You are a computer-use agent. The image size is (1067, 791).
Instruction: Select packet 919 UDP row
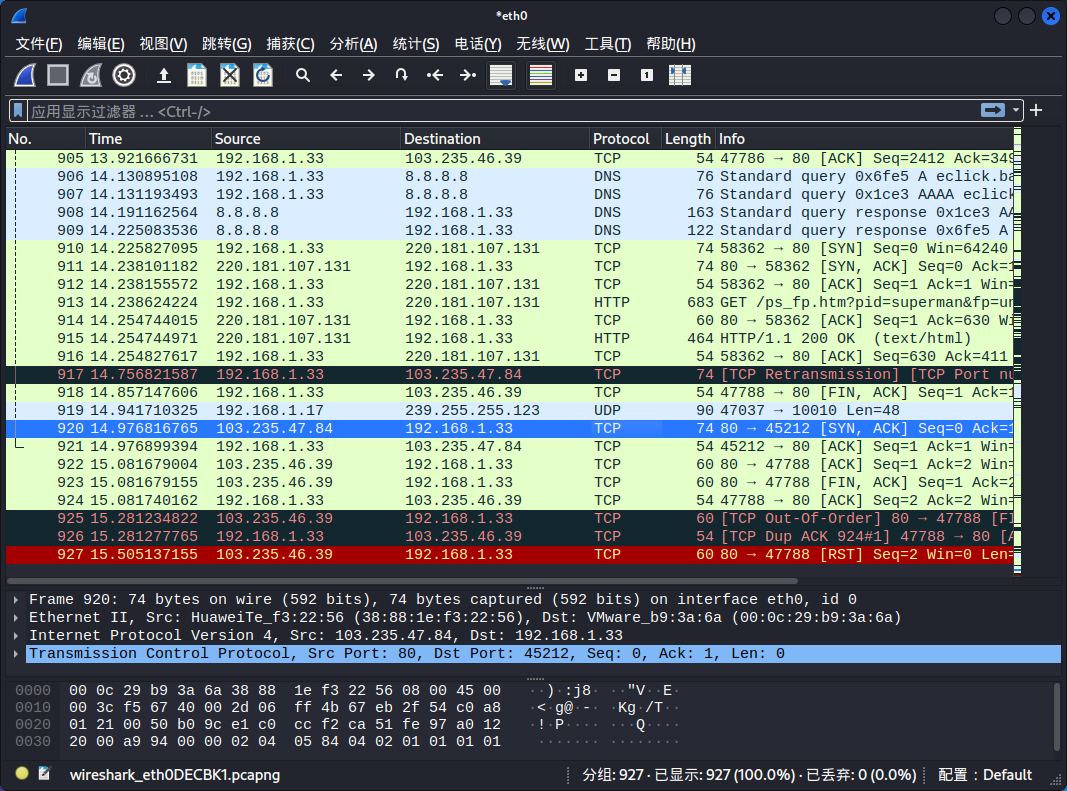[x=510, y=410]
